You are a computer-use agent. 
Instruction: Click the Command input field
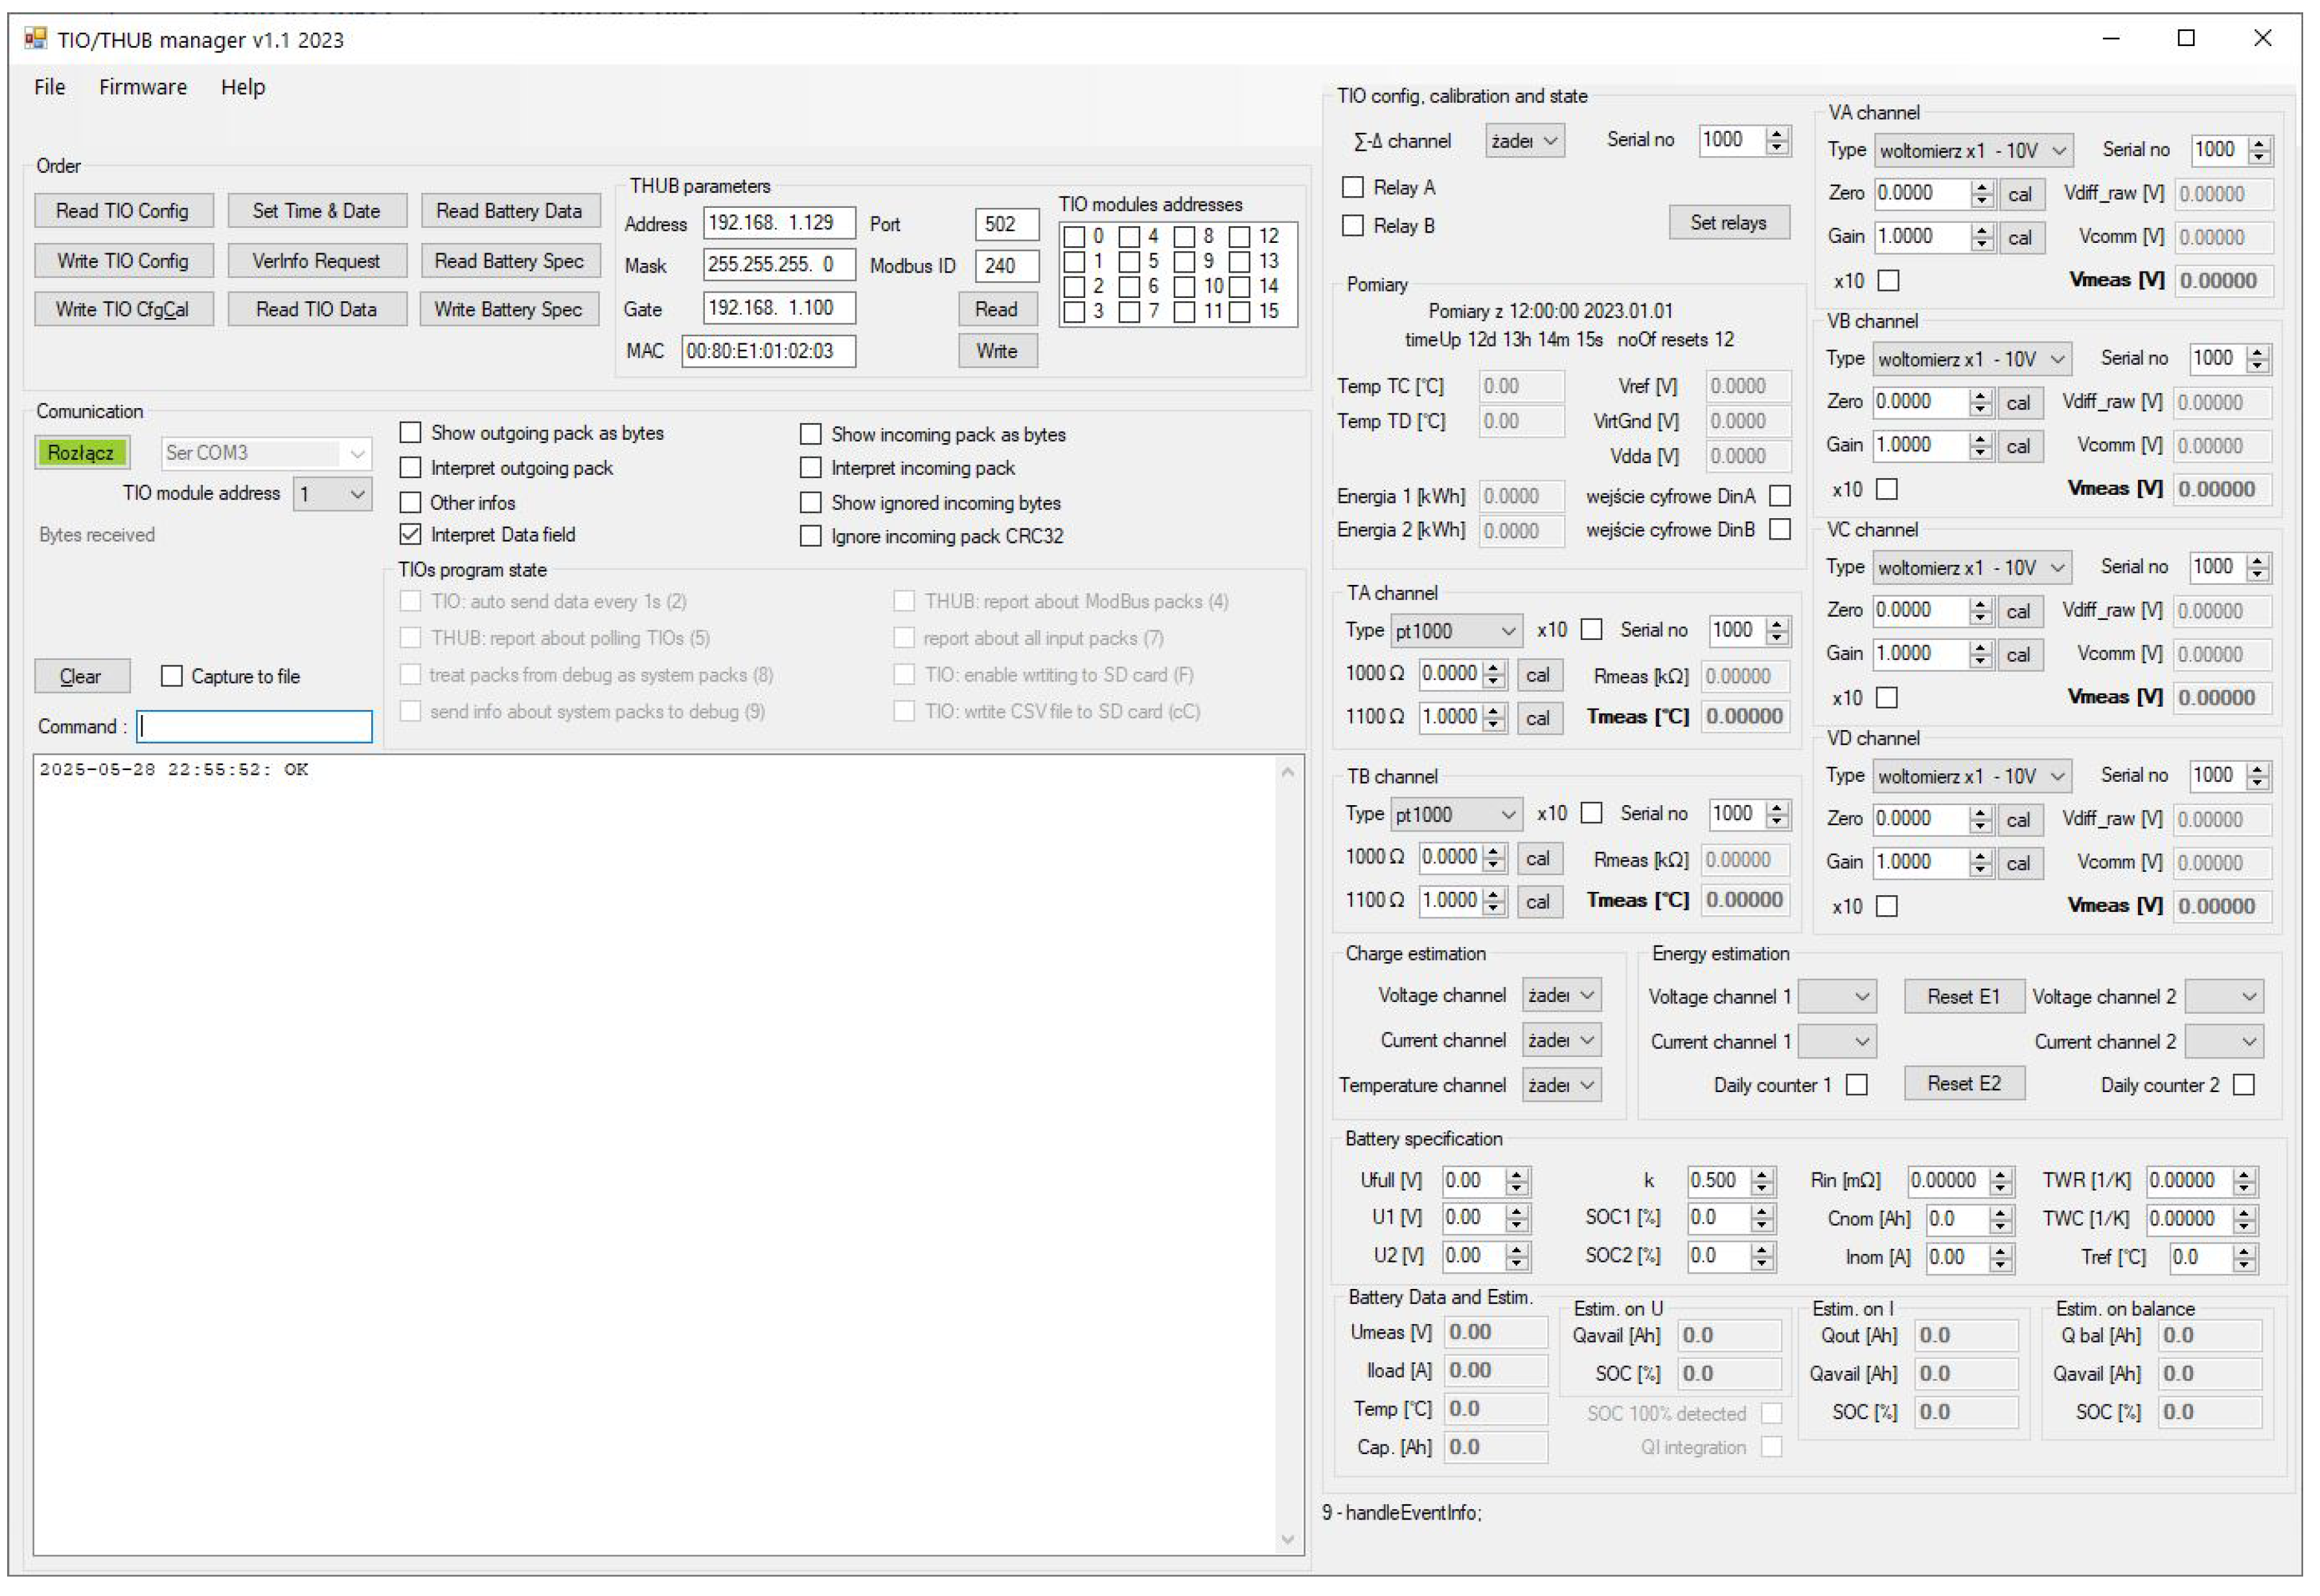click(255, 728)
